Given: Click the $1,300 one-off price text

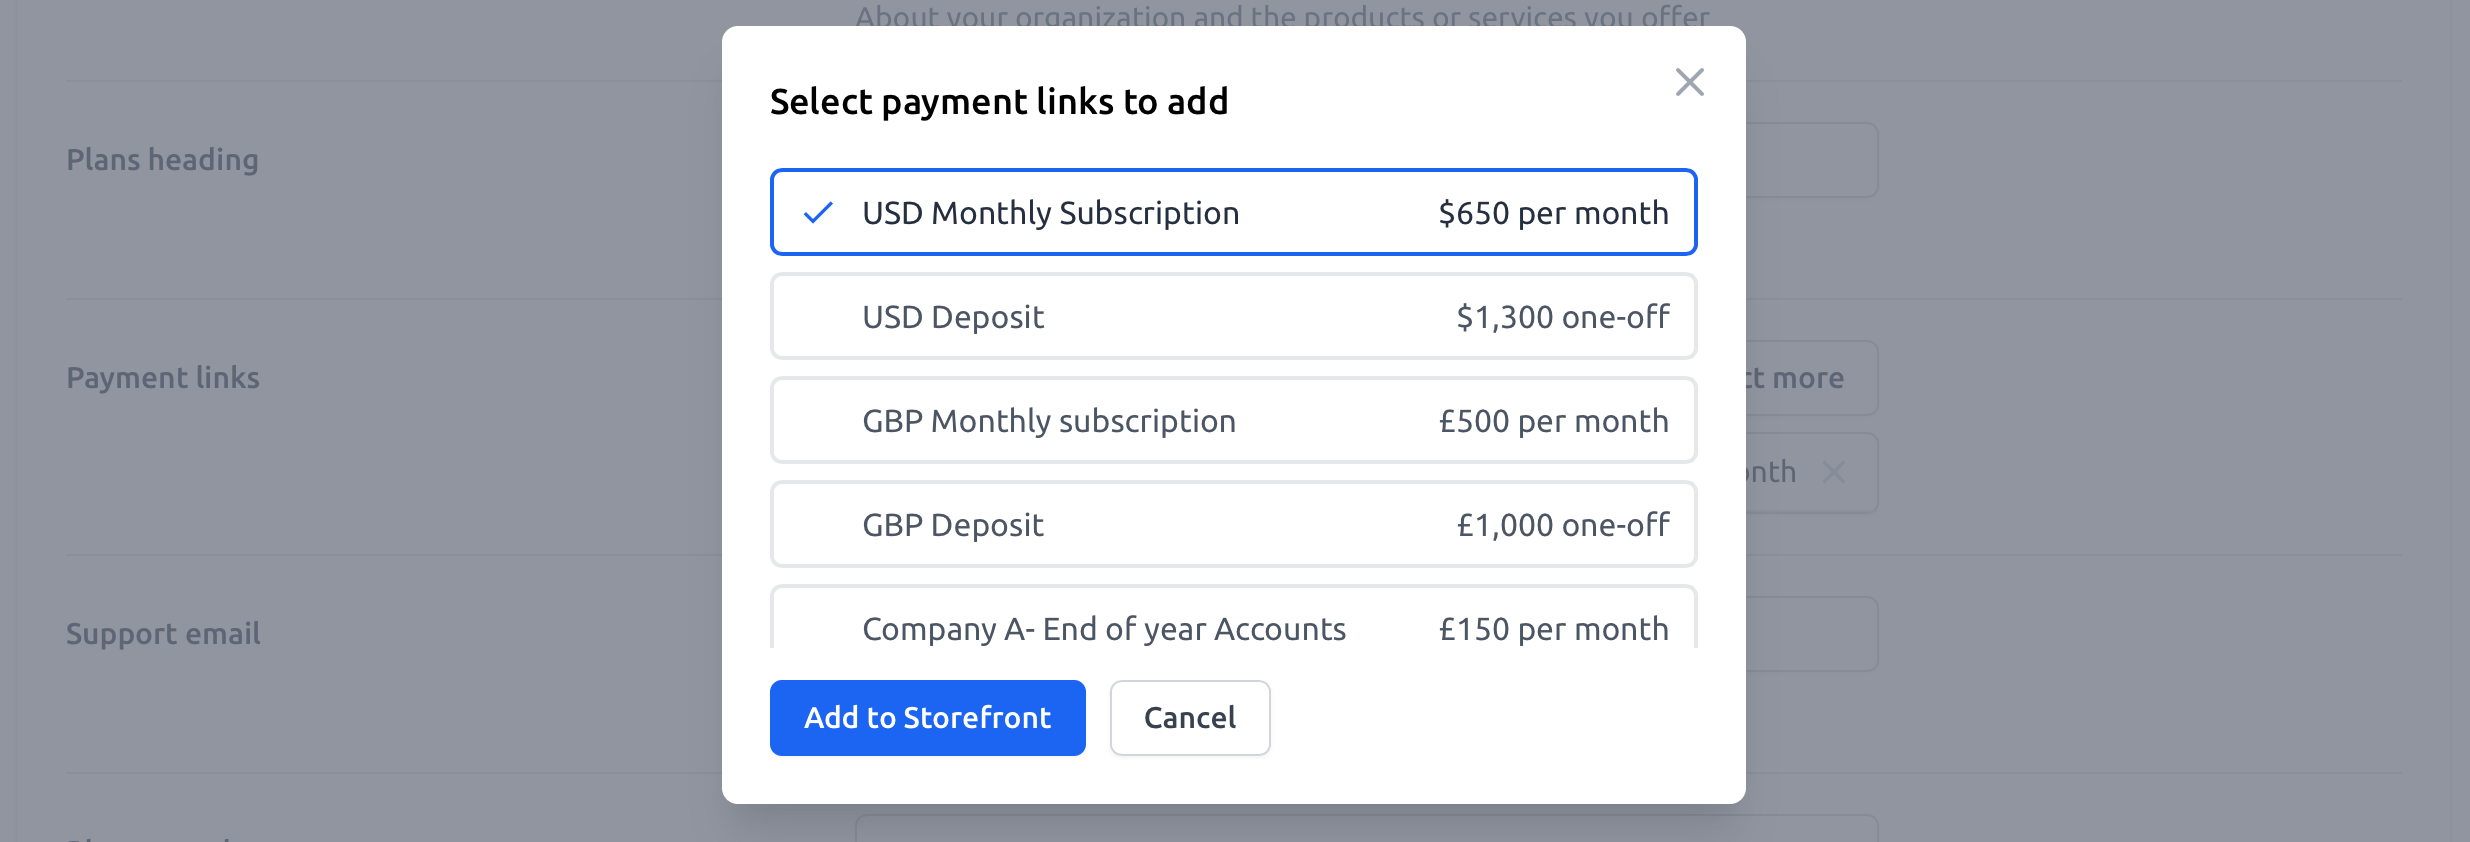Looking at the screenshot, I should click(x=1562, y=317).
